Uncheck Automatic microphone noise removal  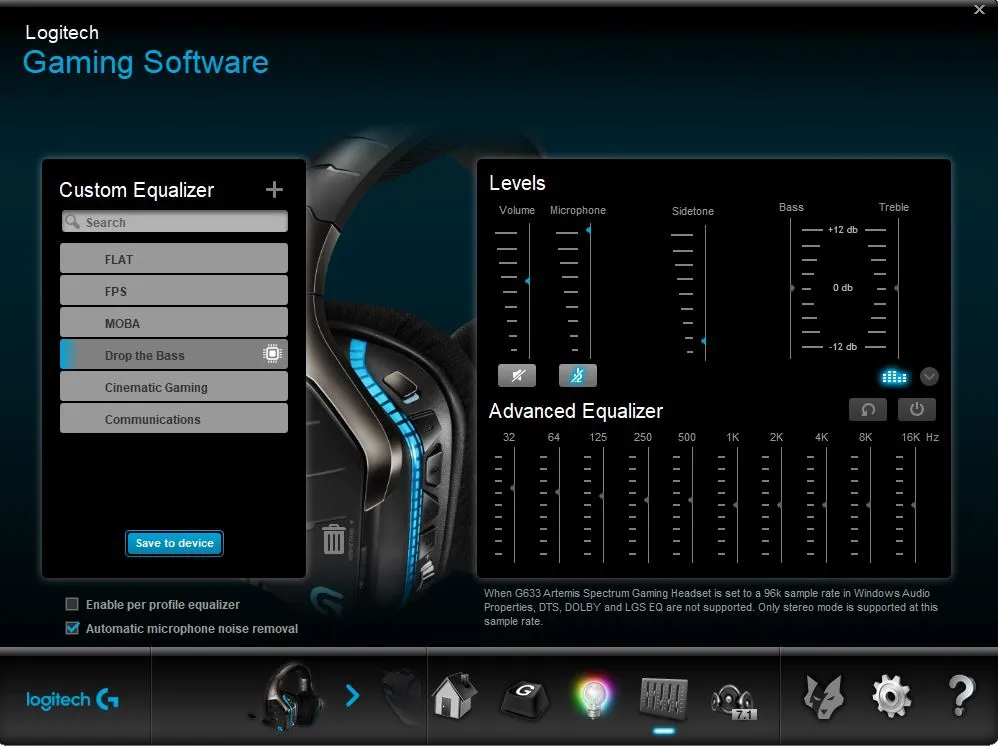click(x=72, y=628)
